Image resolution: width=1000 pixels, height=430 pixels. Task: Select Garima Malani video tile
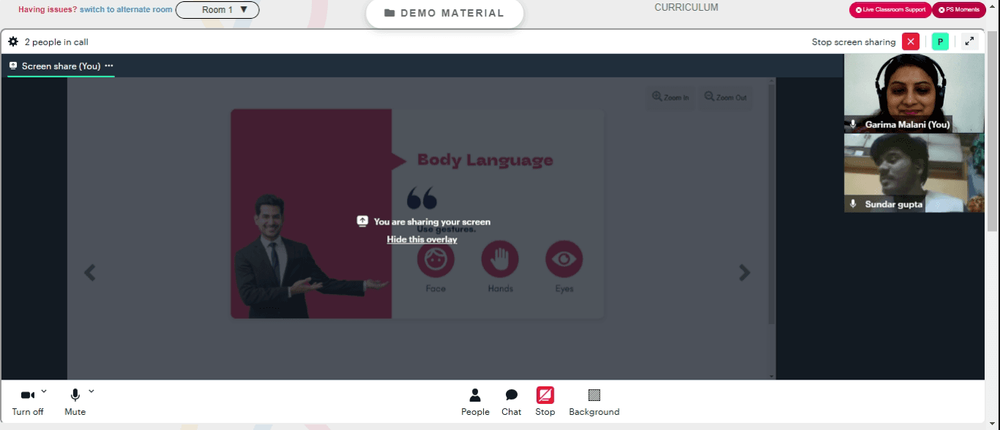click(x=914, y=93)
